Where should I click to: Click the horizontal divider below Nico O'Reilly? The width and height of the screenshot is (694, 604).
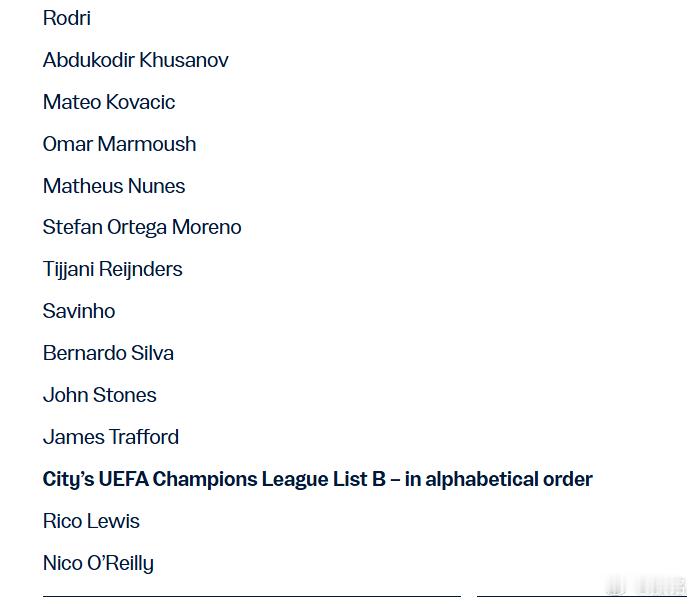tap(252, 596)
